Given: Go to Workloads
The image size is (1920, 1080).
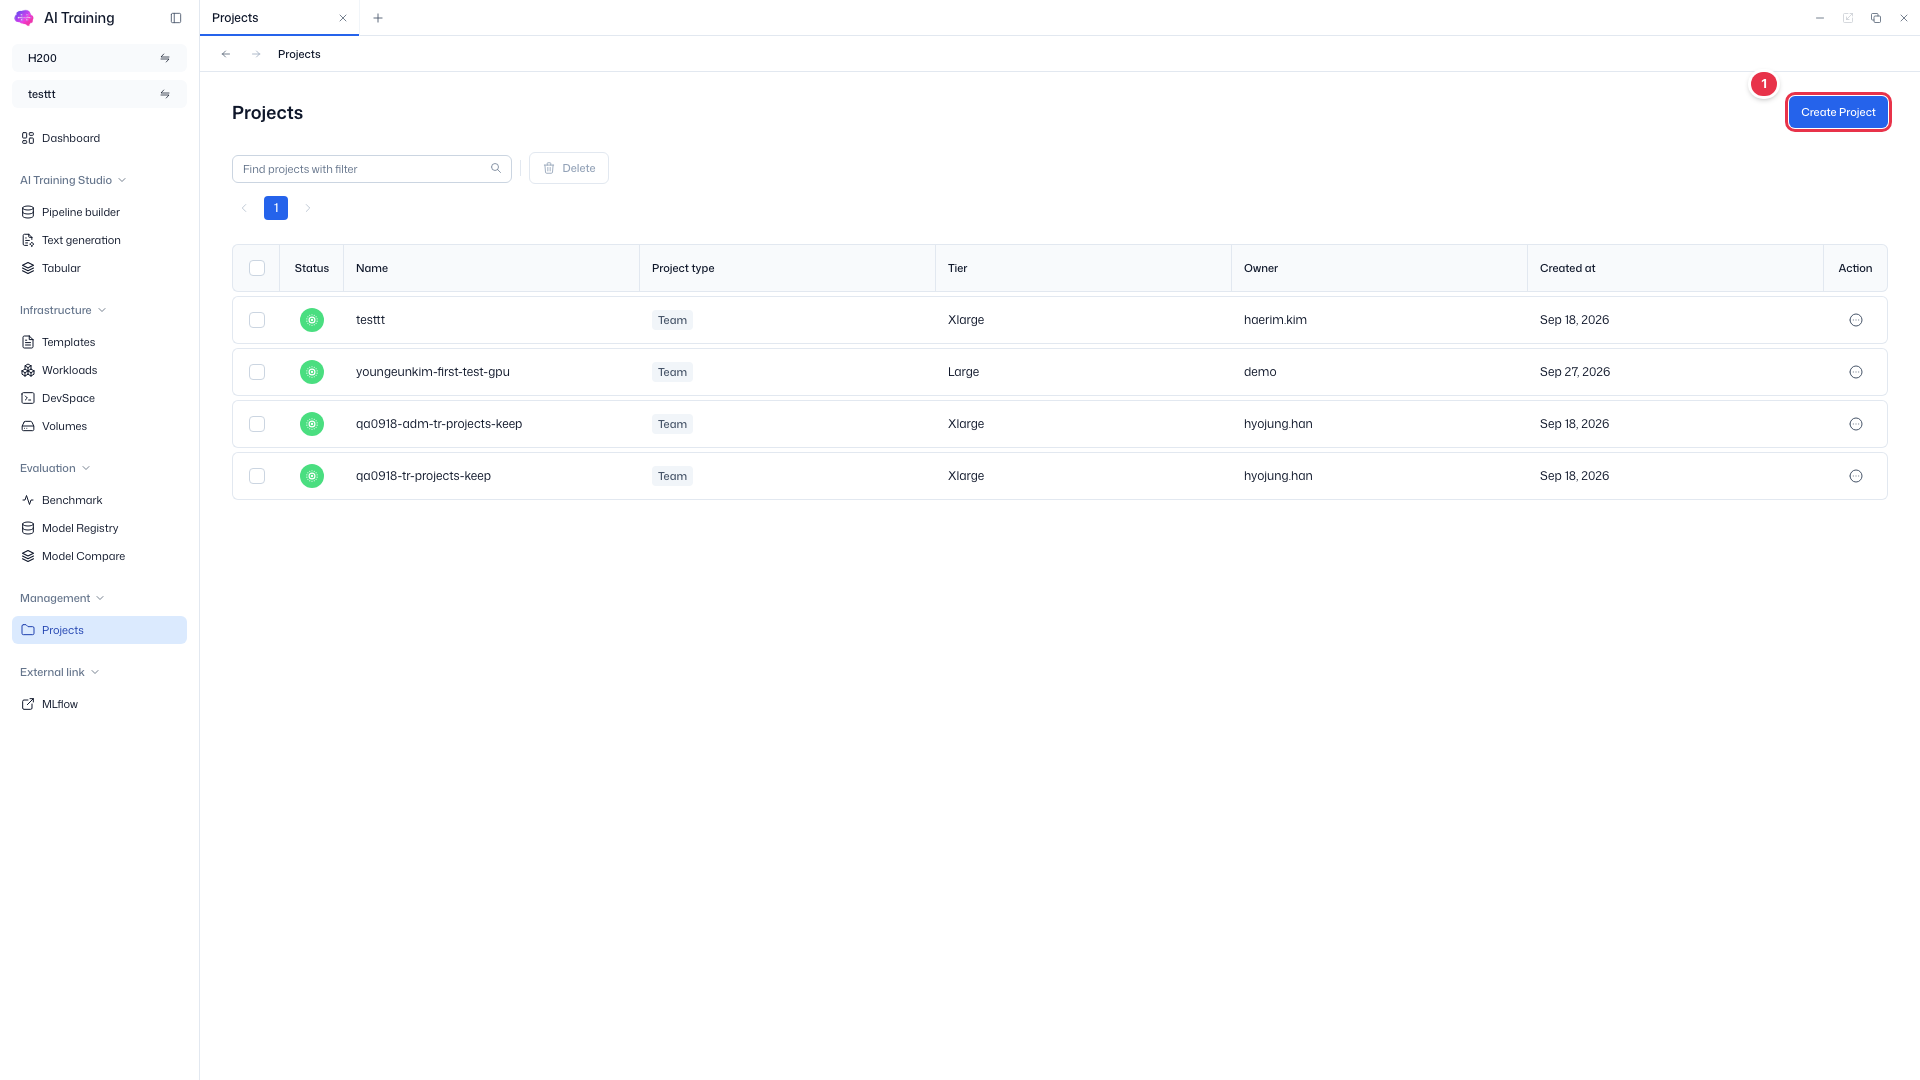Looking at the screenshot, I should click(x=99, y=370).
